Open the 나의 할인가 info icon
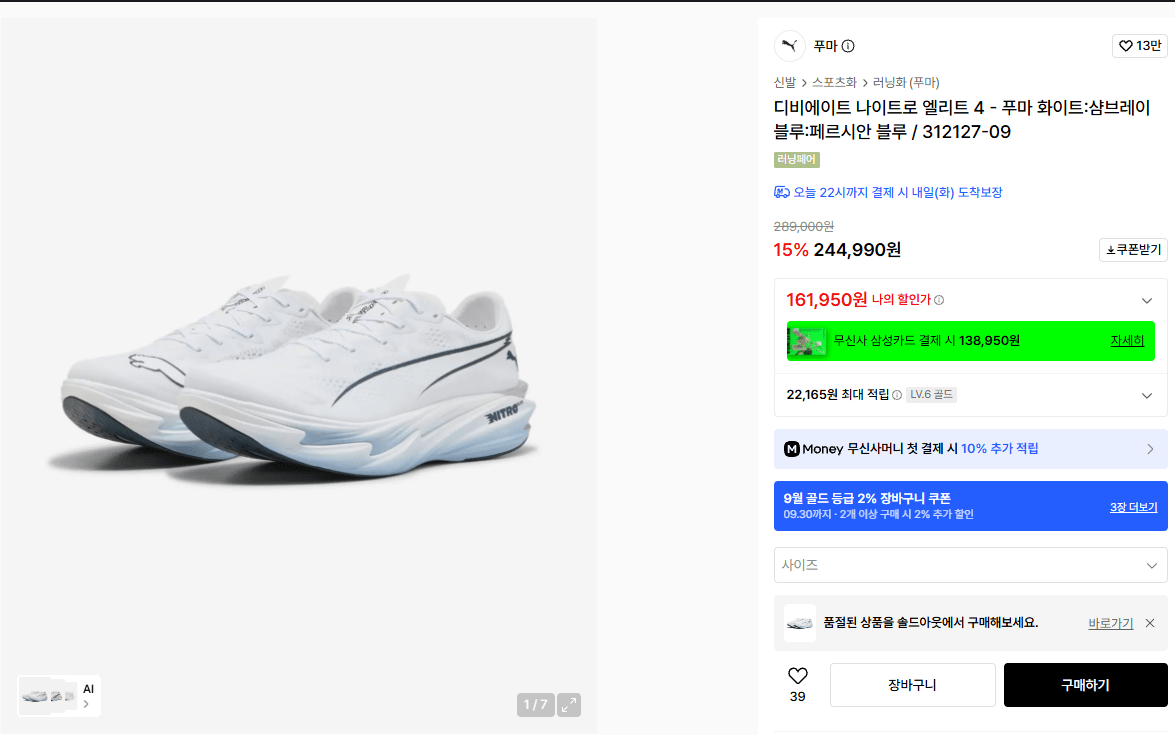Image resolution: width=1175 pixels, height=735 pixels. [939, 300]
